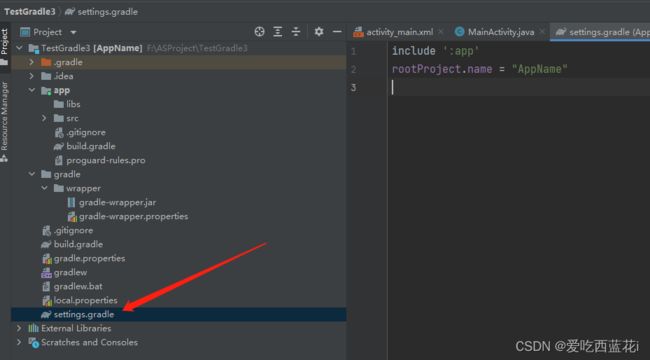
Task: Switch to the MainActivity.java tab
Action: (x=495, y=32)
